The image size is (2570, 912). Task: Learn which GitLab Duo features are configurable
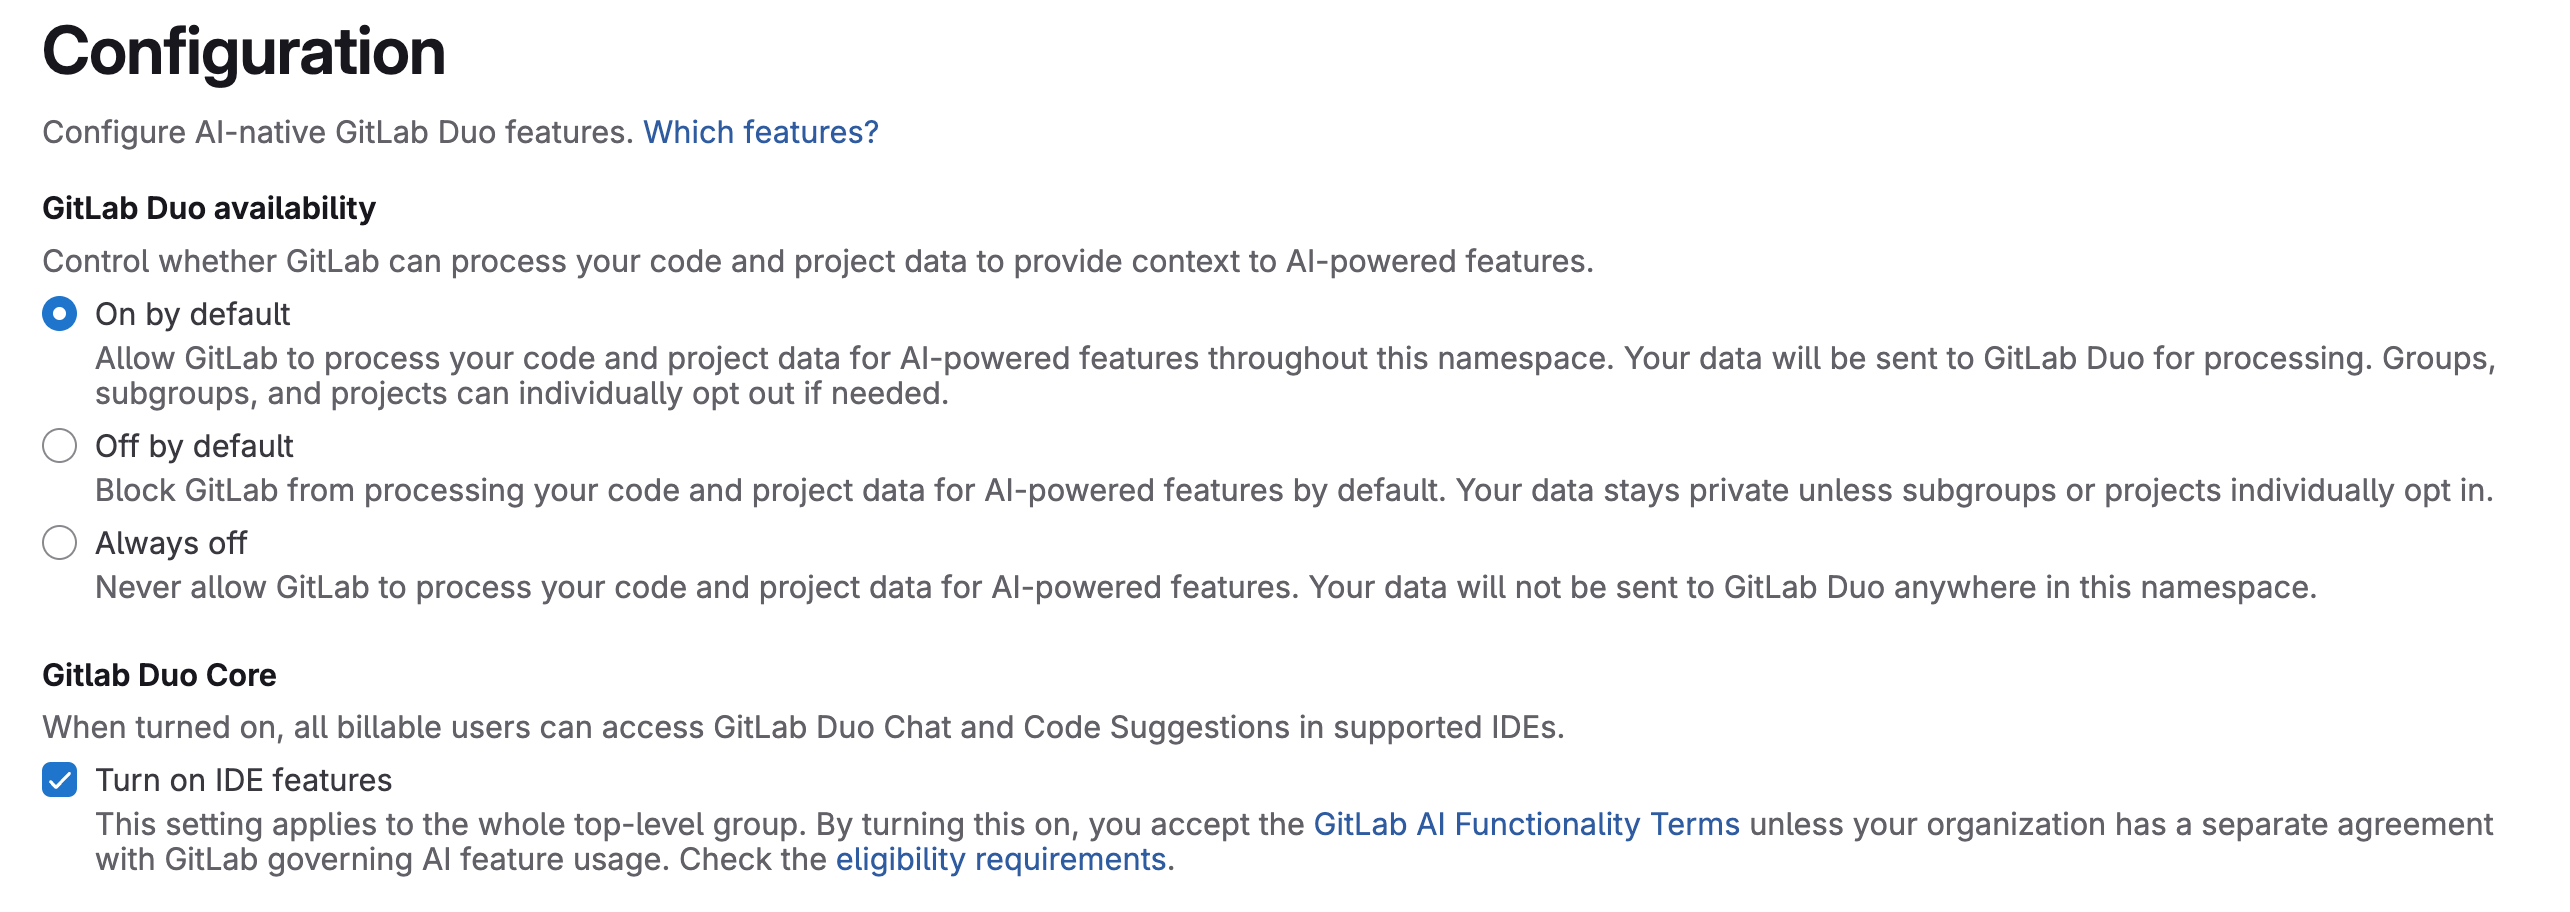(x=761, y=131)
